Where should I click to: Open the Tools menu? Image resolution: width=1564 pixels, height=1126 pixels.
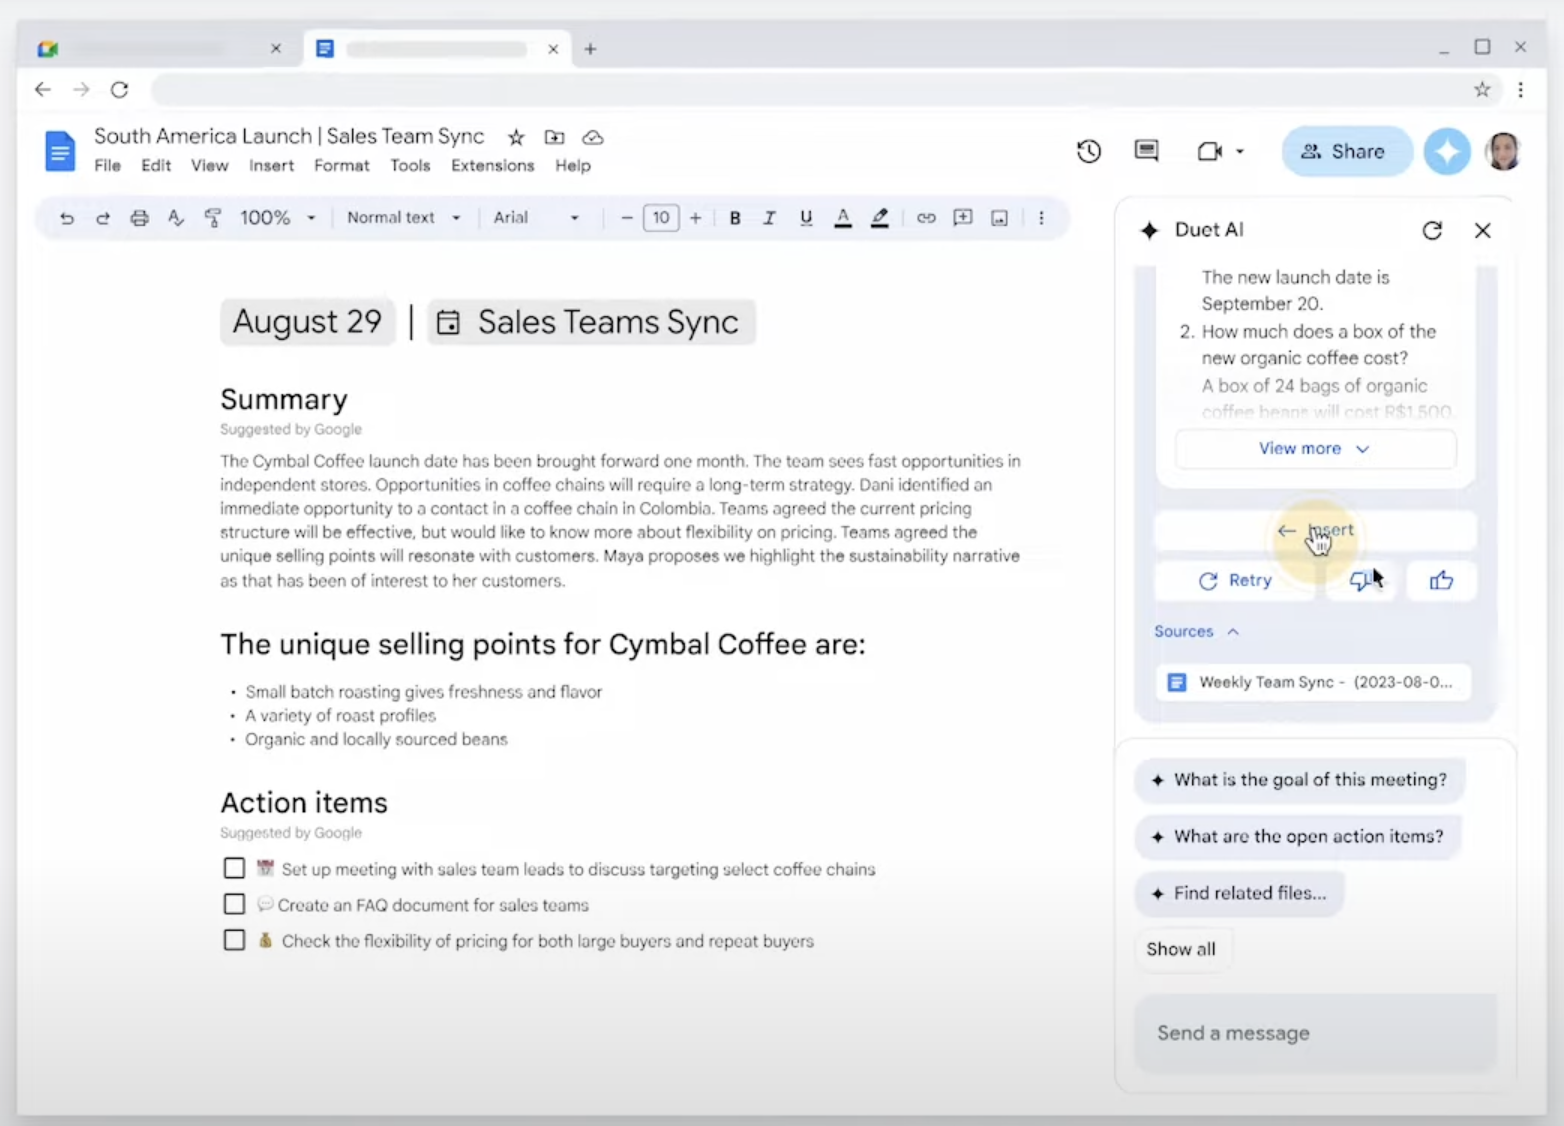[410, 166]
